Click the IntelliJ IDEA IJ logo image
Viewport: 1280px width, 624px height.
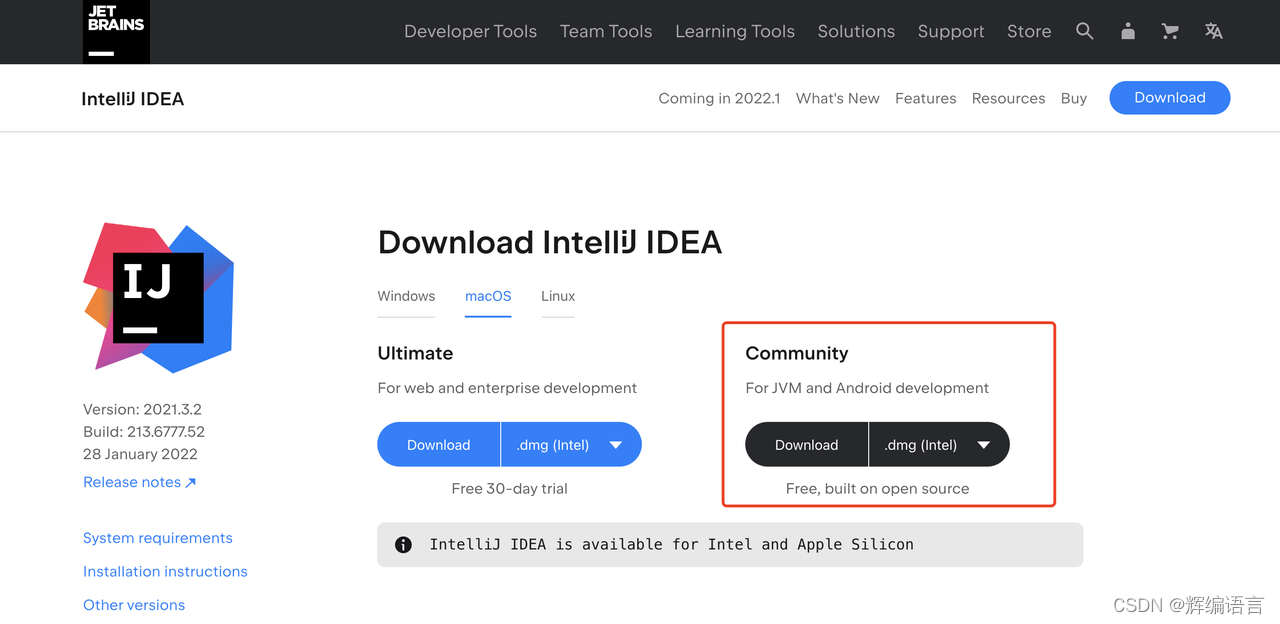tap(159, 297)
